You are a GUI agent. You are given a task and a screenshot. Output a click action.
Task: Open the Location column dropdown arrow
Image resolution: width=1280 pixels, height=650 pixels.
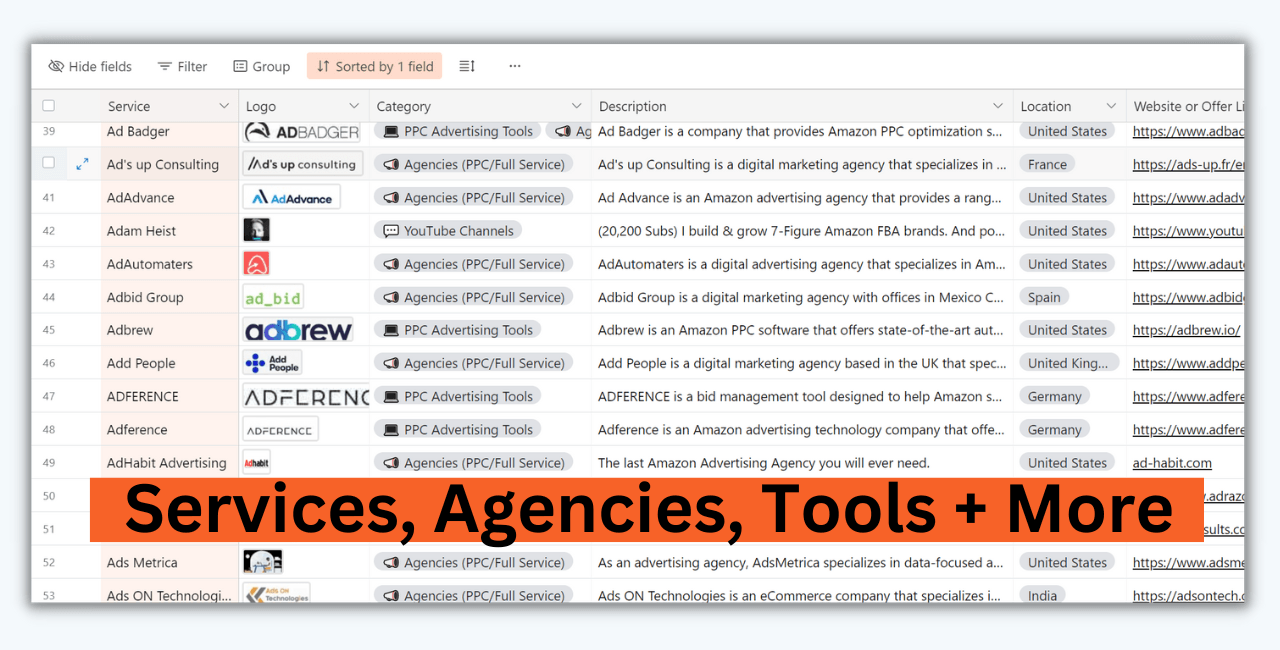(1111, 106)
